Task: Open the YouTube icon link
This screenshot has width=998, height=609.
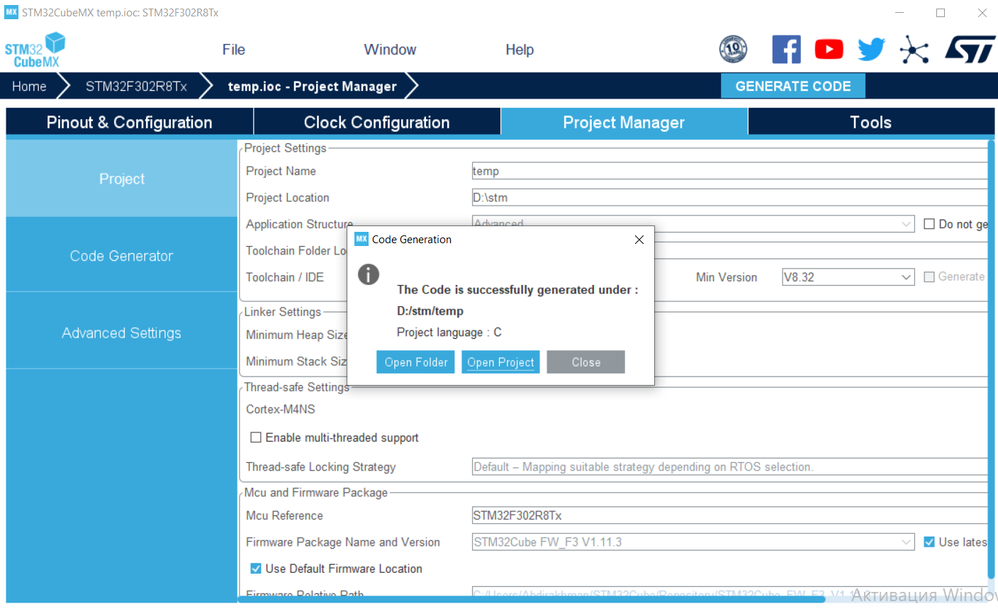Action: pyautogui.click(x=829, y=49)
